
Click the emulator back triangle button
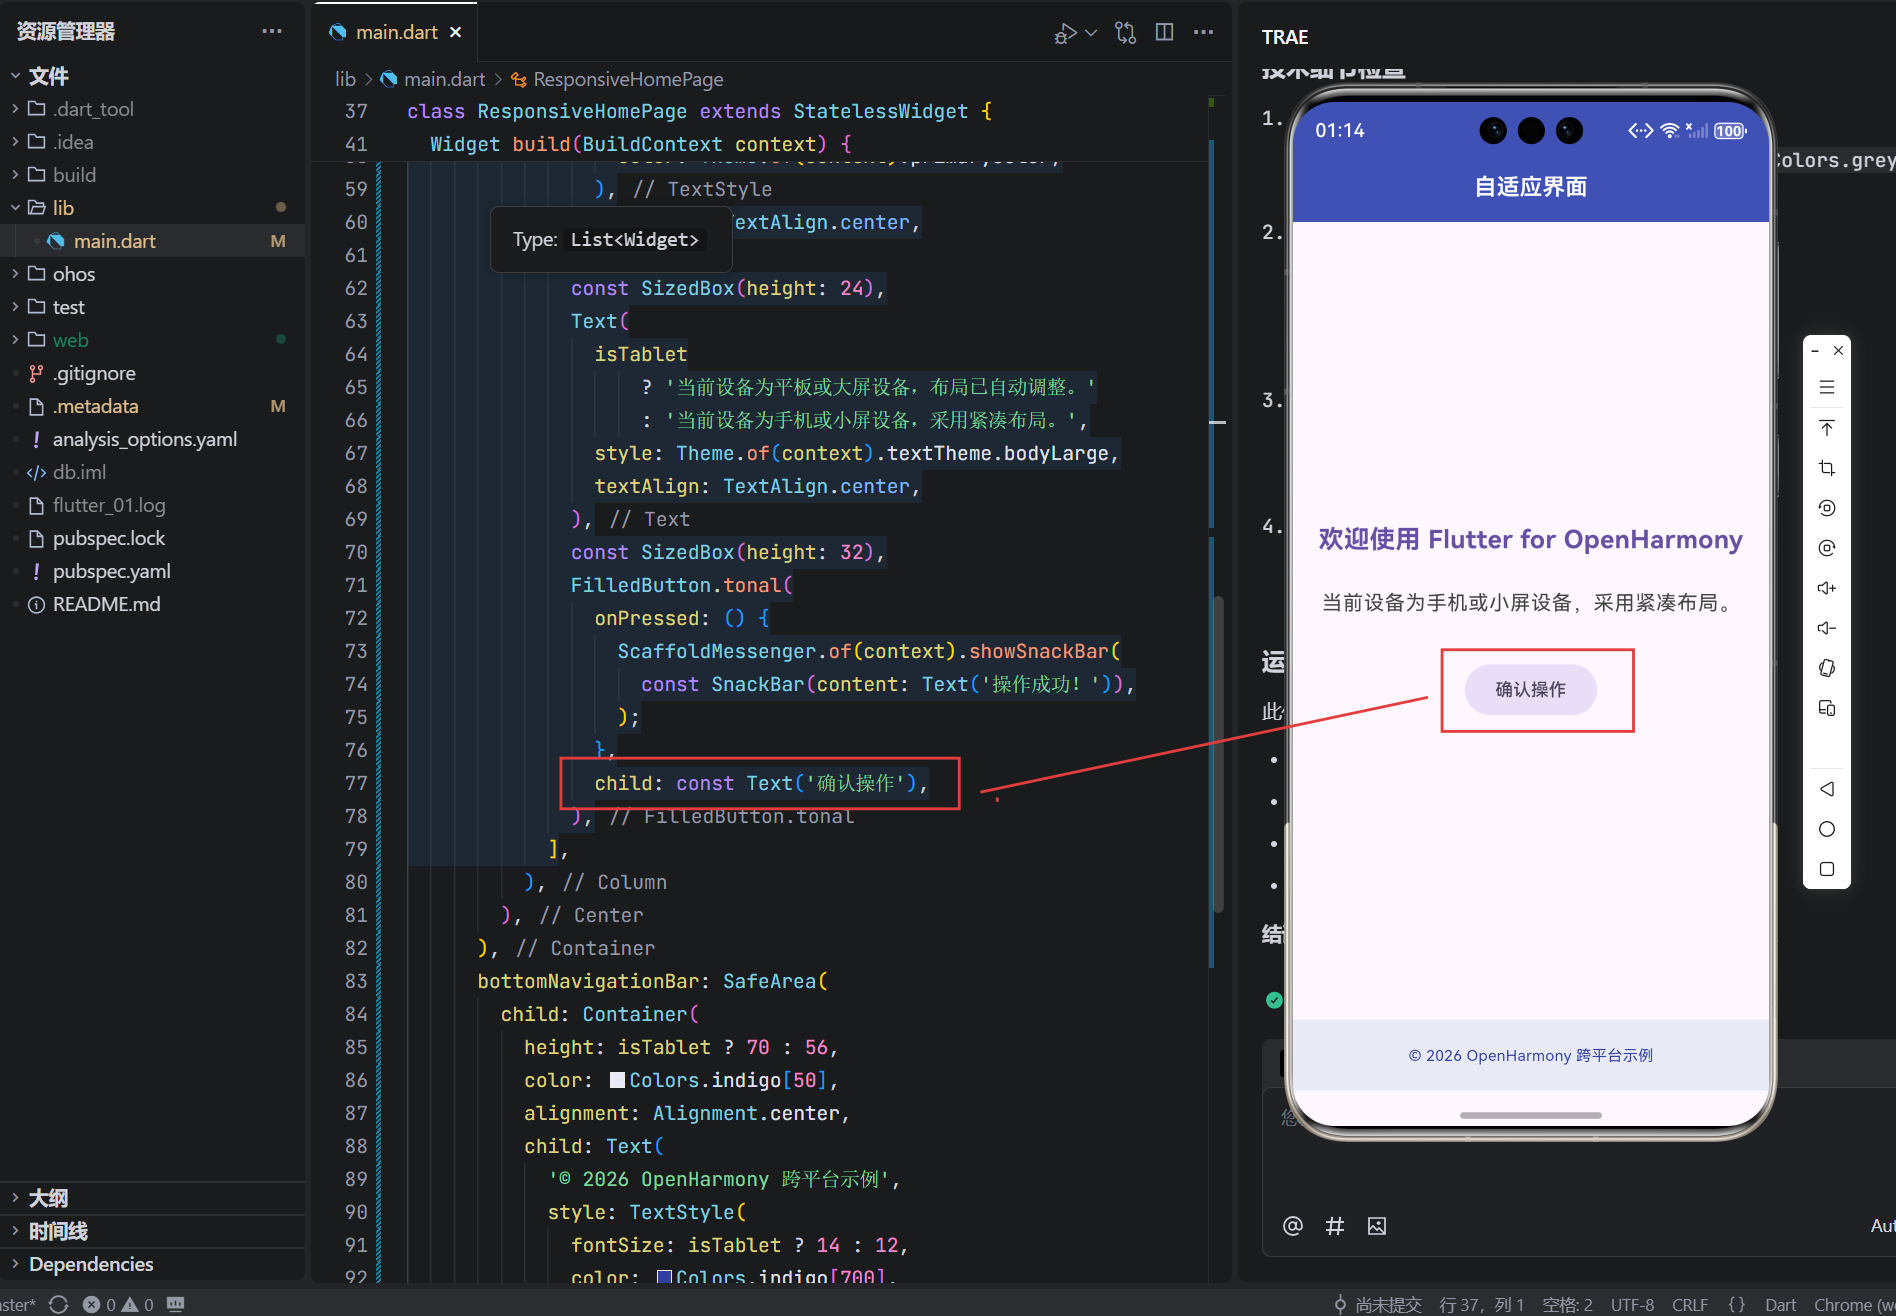(x=1826, y=789)
